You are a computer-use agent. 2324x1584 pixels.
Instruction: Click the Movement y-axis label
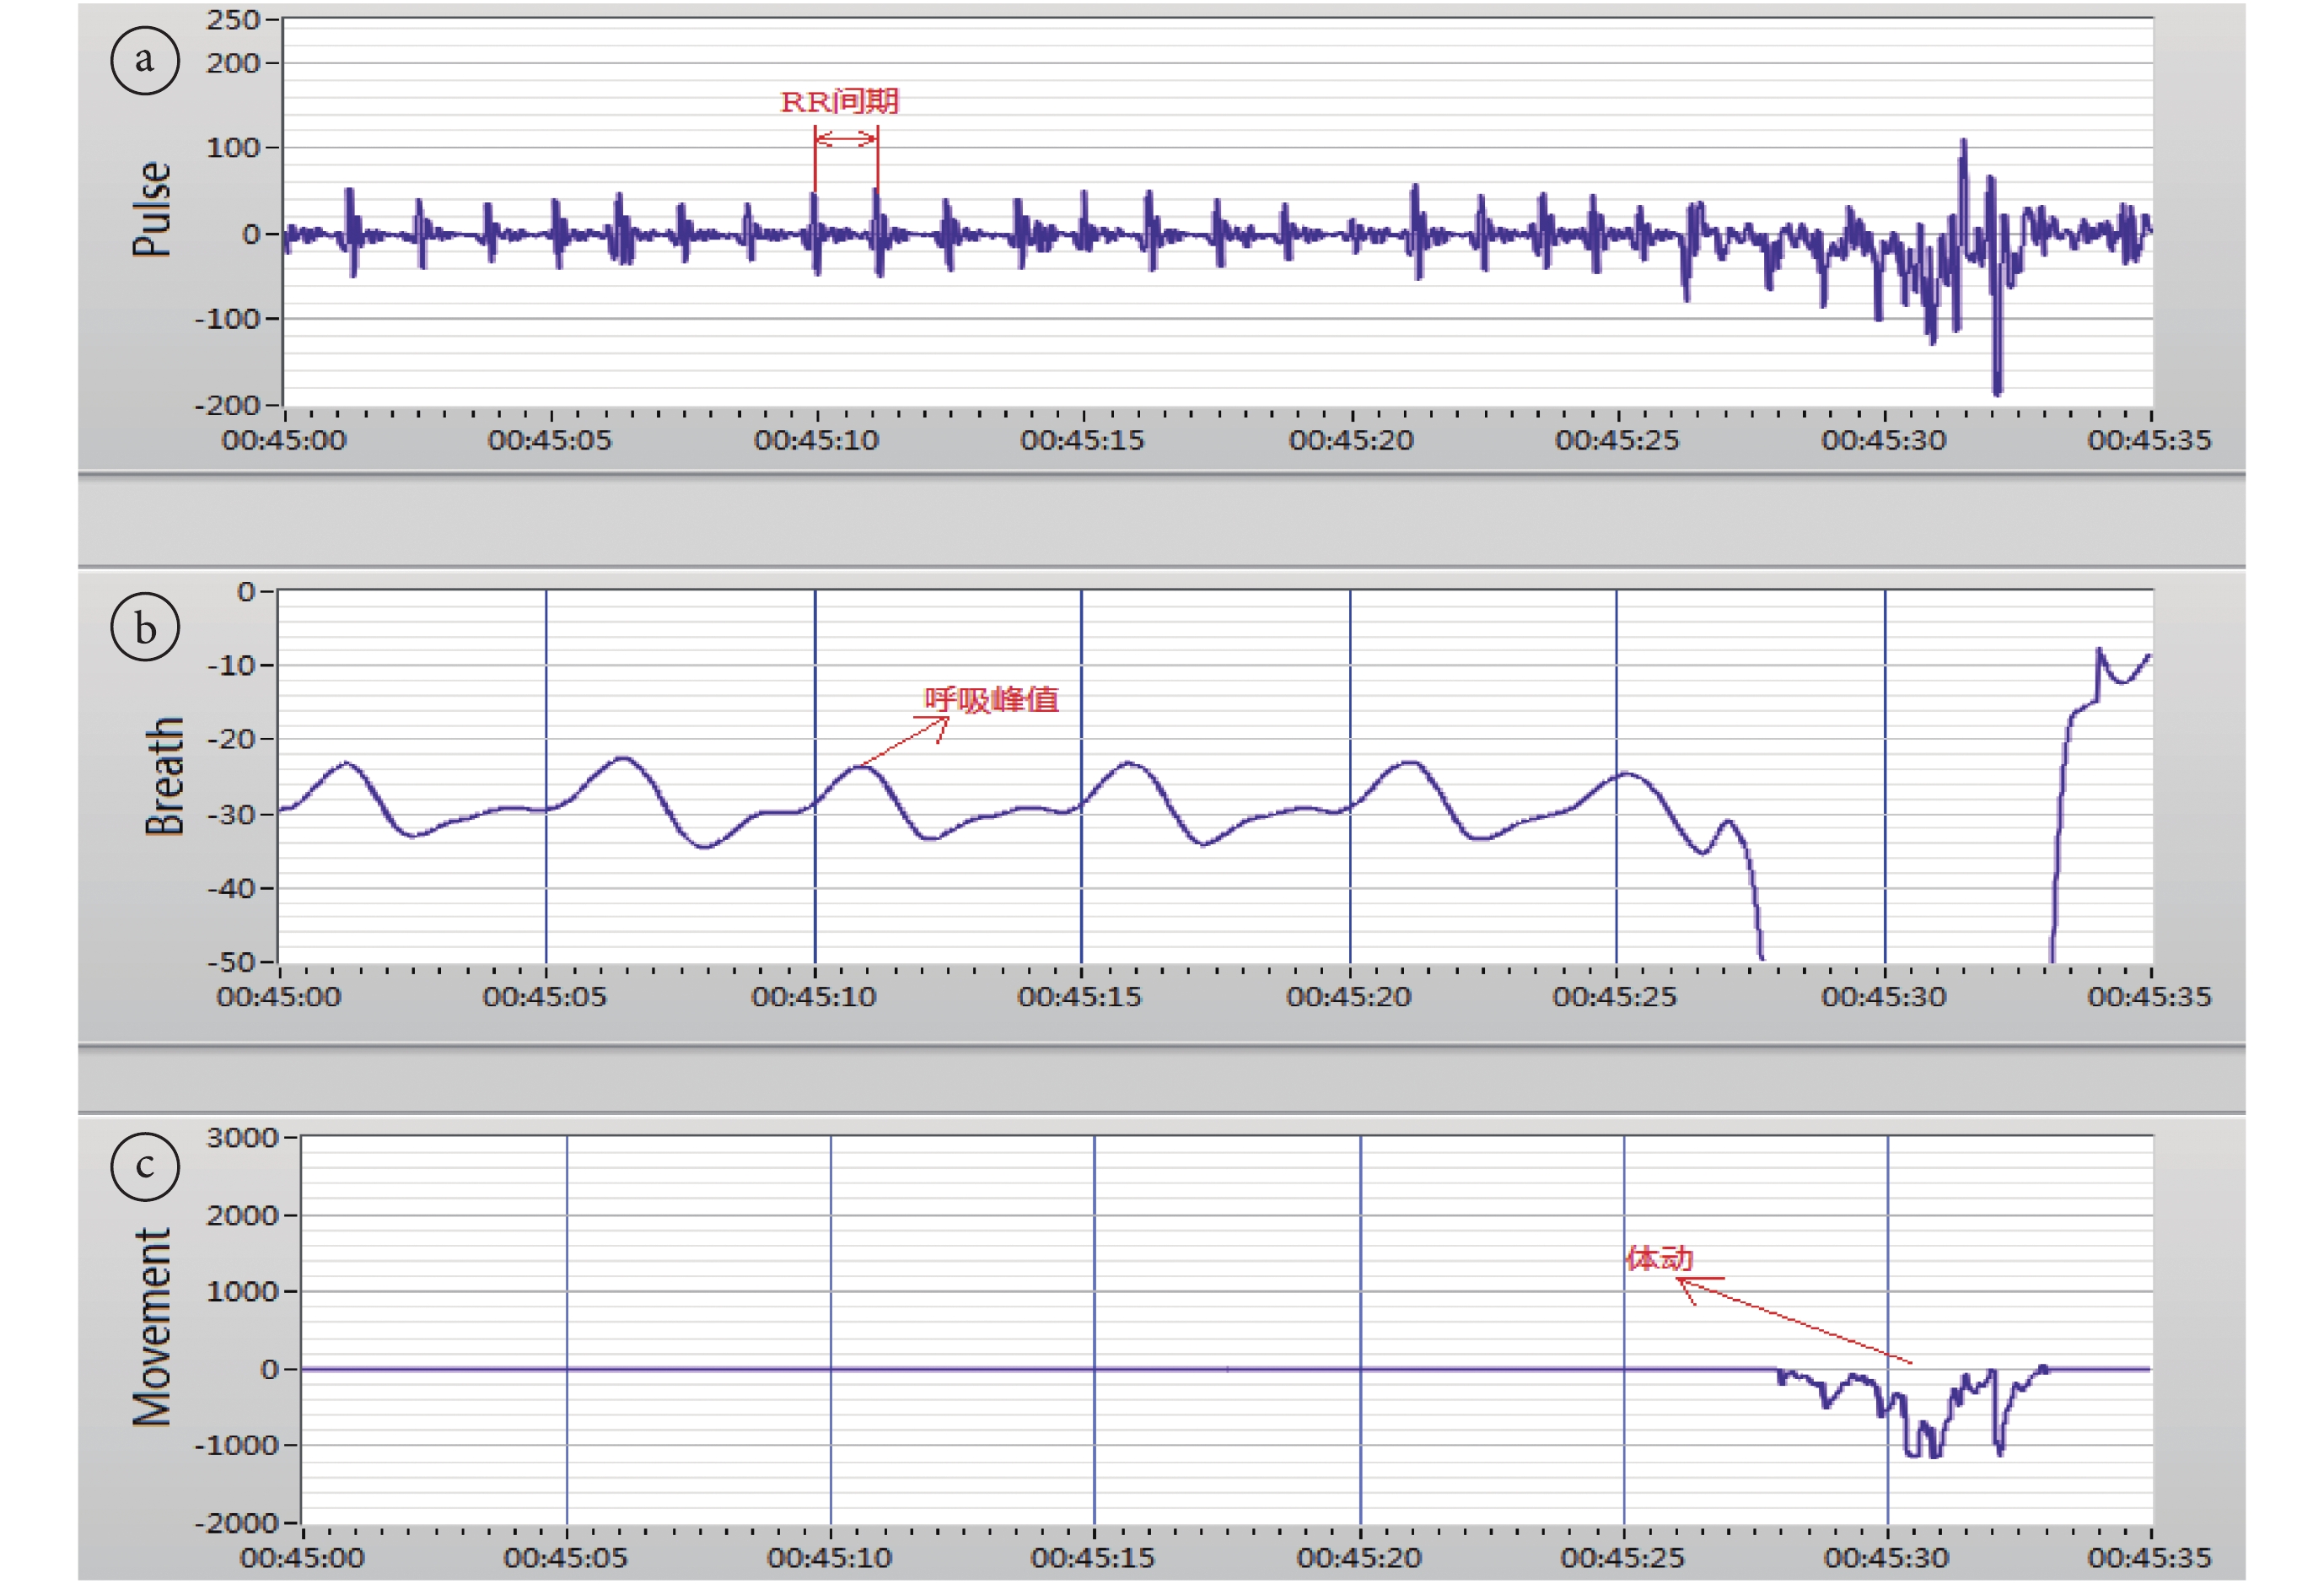(152, 1327)
